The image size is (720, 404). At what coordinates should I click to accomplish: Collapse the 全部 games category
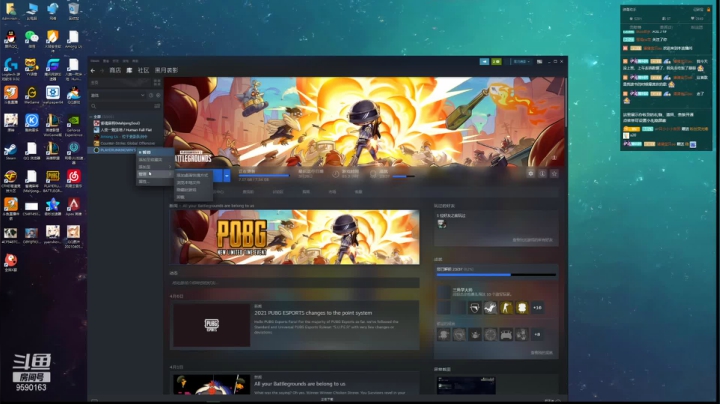(x=91, y=117)
